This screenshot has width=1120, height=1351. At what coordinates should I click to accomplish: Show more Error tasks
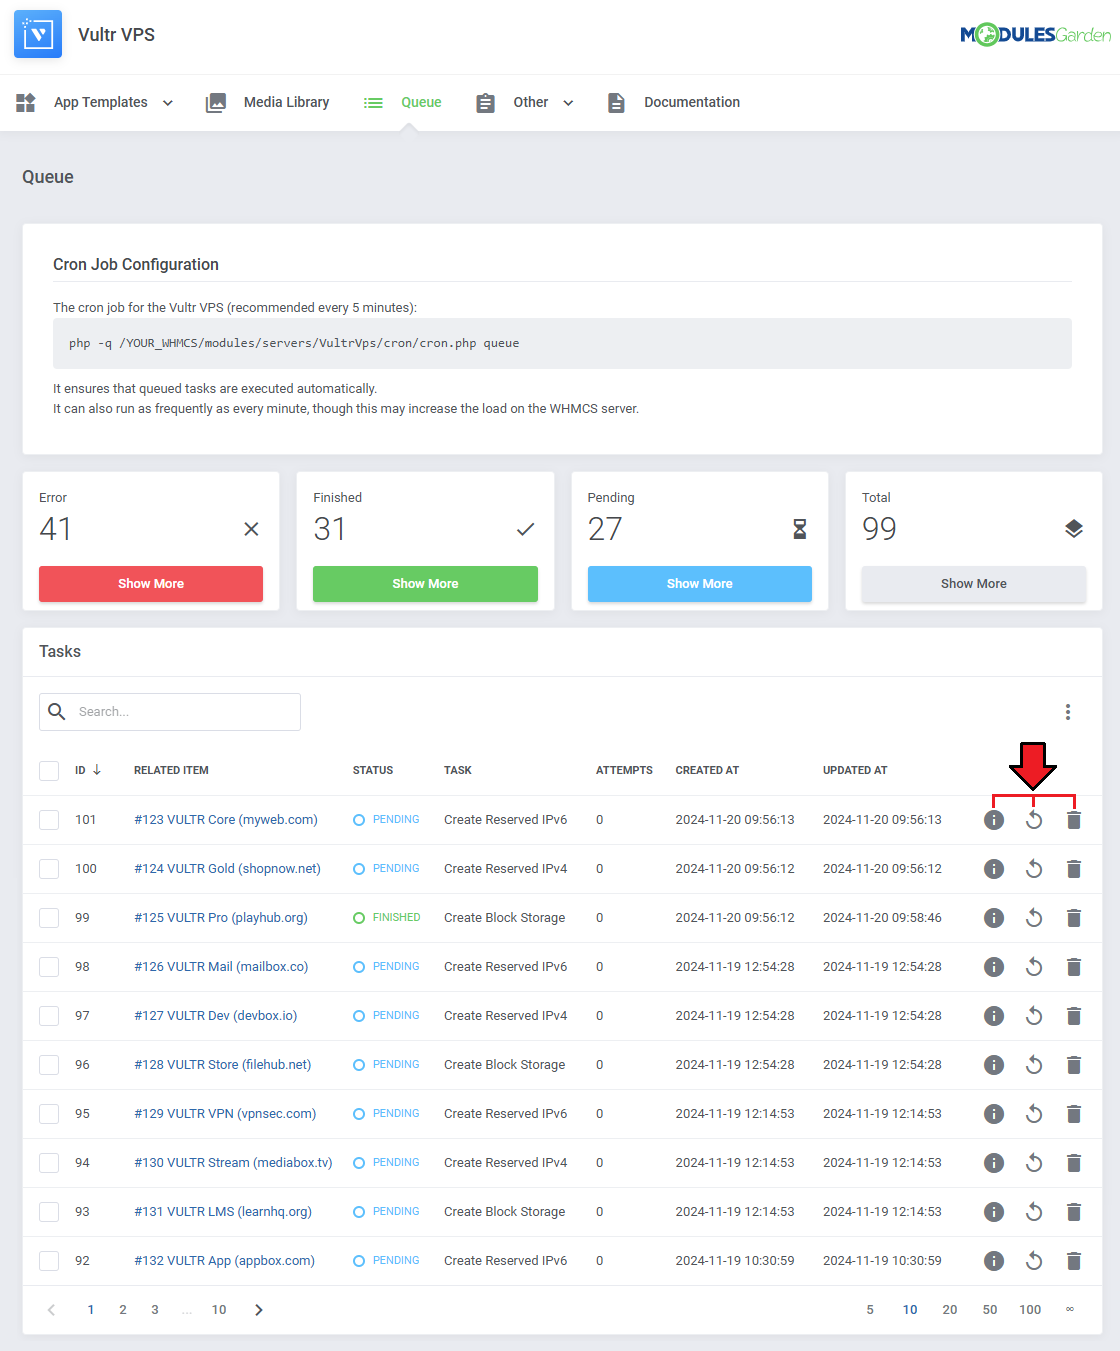point(151,584)
